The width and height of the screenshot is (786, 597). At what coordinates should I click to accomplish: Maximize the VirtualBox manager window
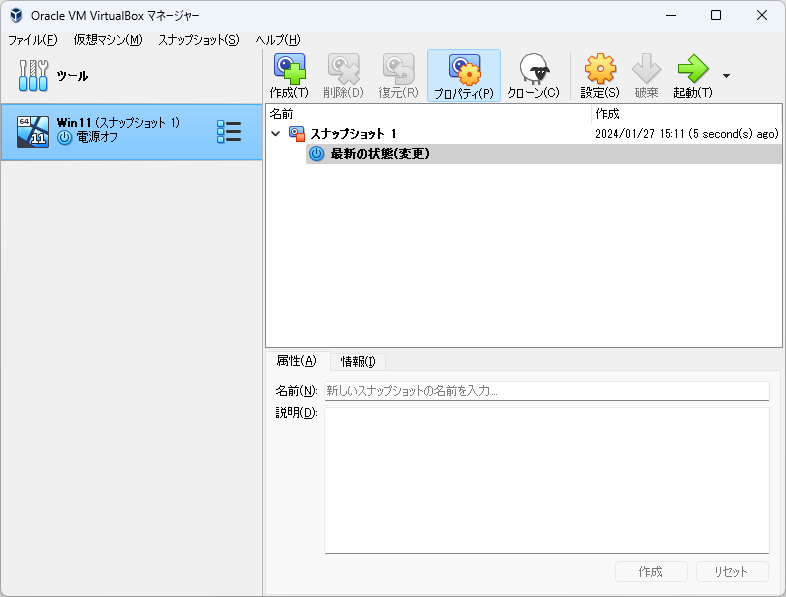pyautogui.click(x=716, y=16)
